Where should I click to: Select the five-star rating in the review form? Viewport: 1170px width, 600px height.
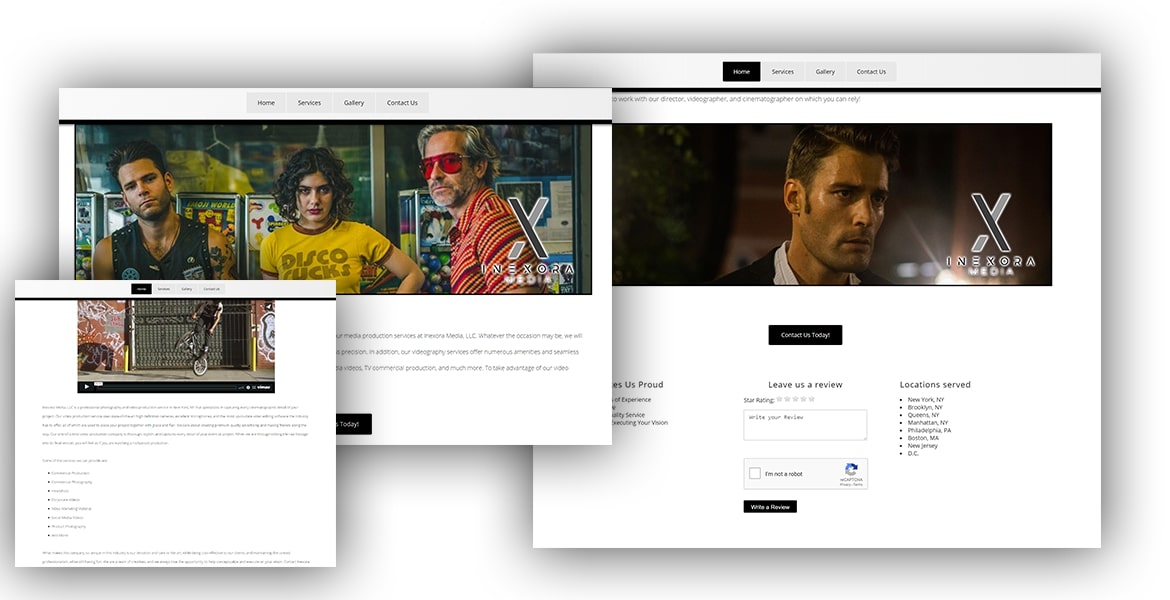tap(812, 399)
